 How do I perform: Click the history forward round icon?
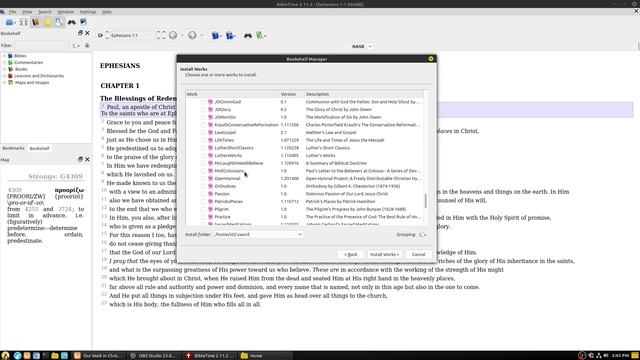point(192,36)
